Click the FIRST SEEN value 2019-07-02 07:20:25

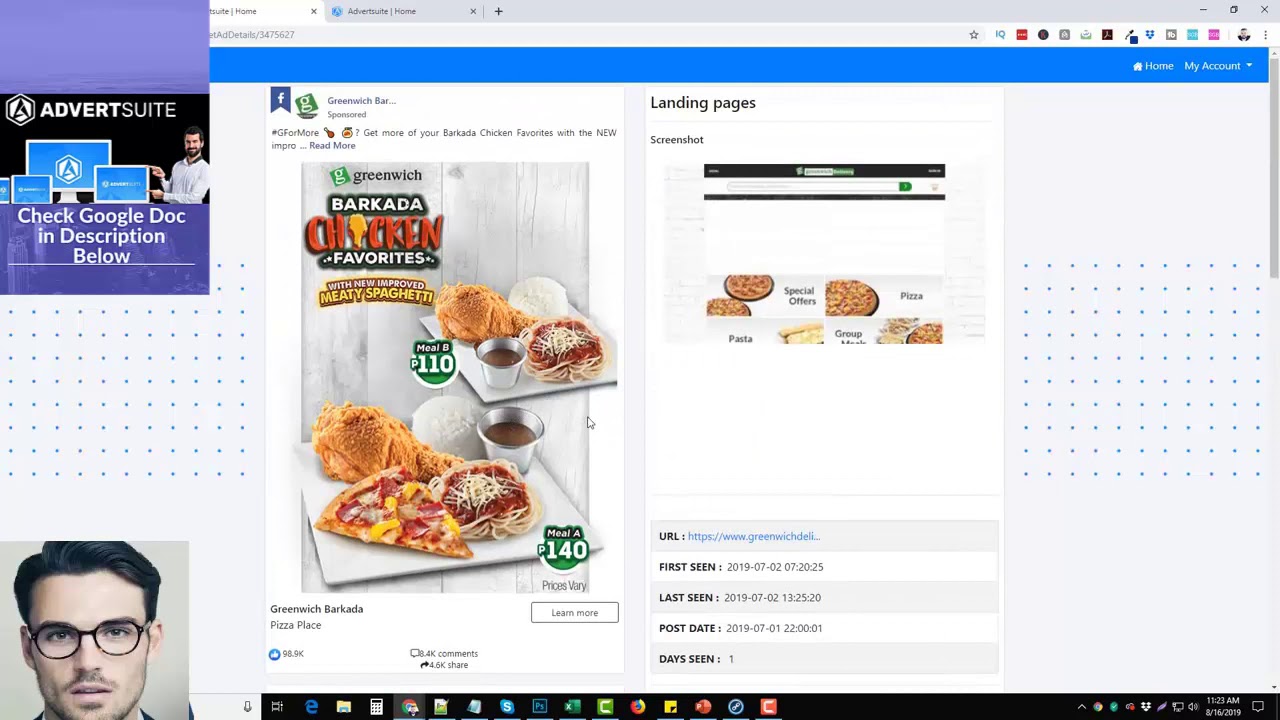[x=775, y=567]
